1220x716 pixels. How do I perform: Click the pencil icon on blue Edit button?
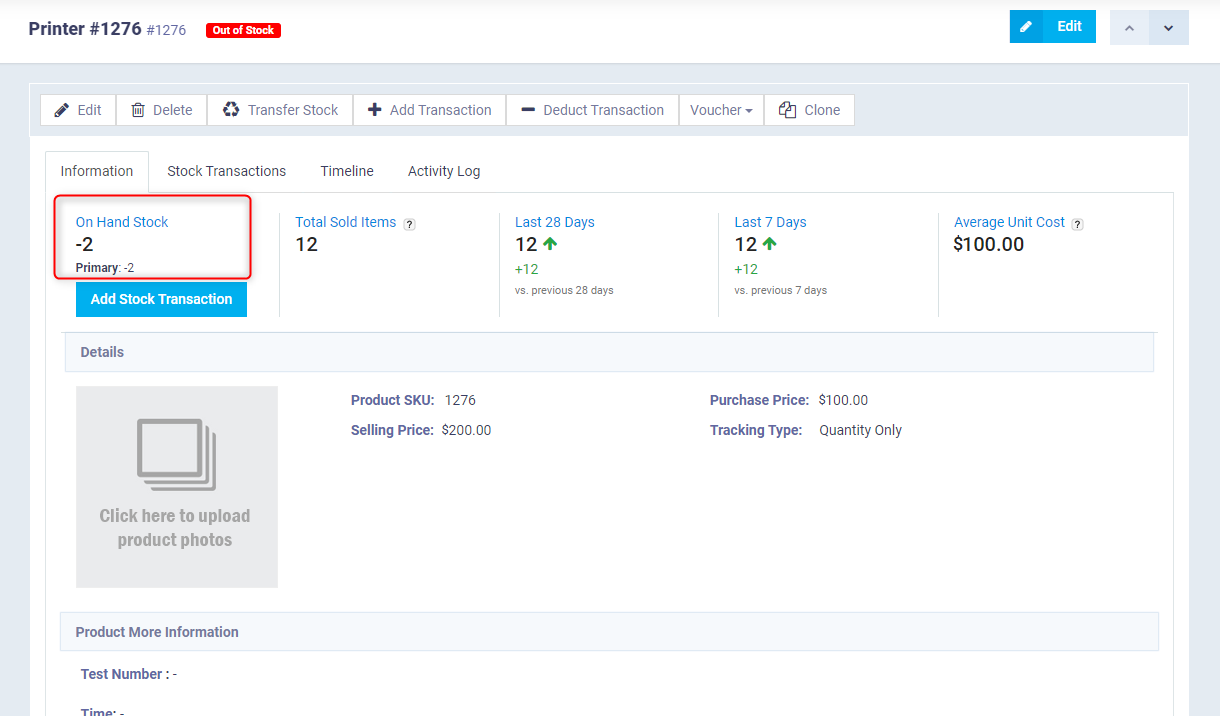1026,27
